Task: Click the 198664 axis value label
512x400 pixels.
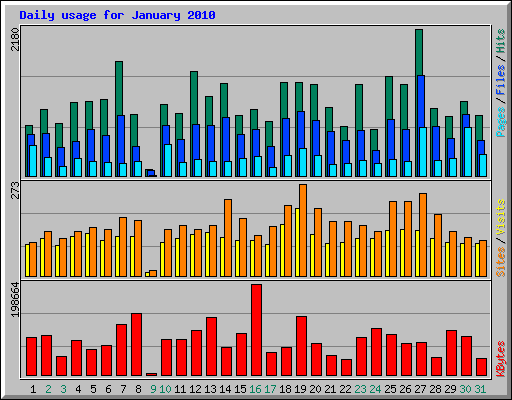Action: pos(15,299)
